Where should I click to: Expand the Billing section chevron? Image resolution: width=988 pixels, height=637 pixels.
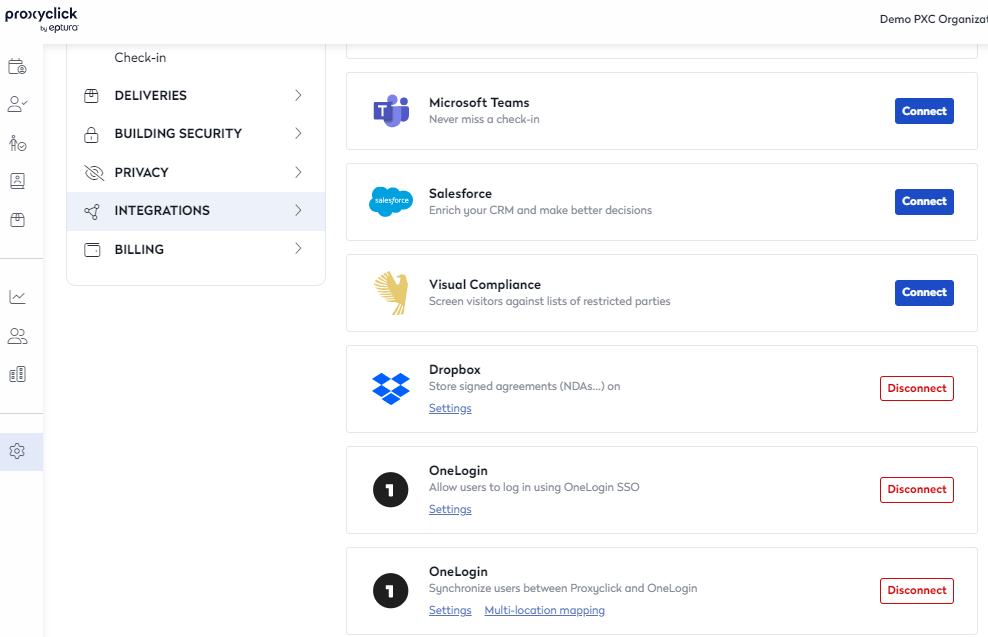coord(298,249)
